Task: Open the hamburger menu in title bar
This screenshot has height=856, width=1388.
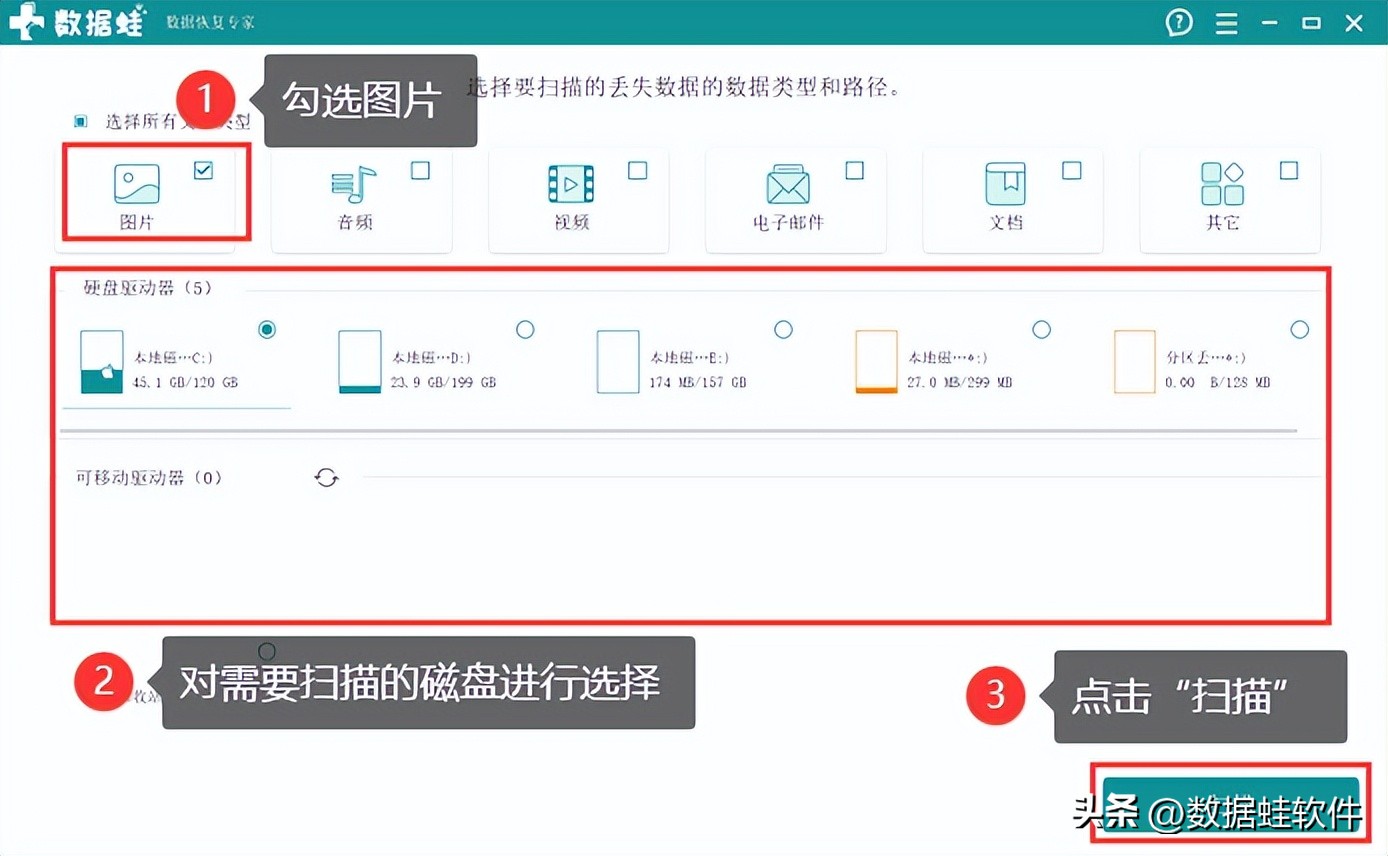Action: point(1225,22)
